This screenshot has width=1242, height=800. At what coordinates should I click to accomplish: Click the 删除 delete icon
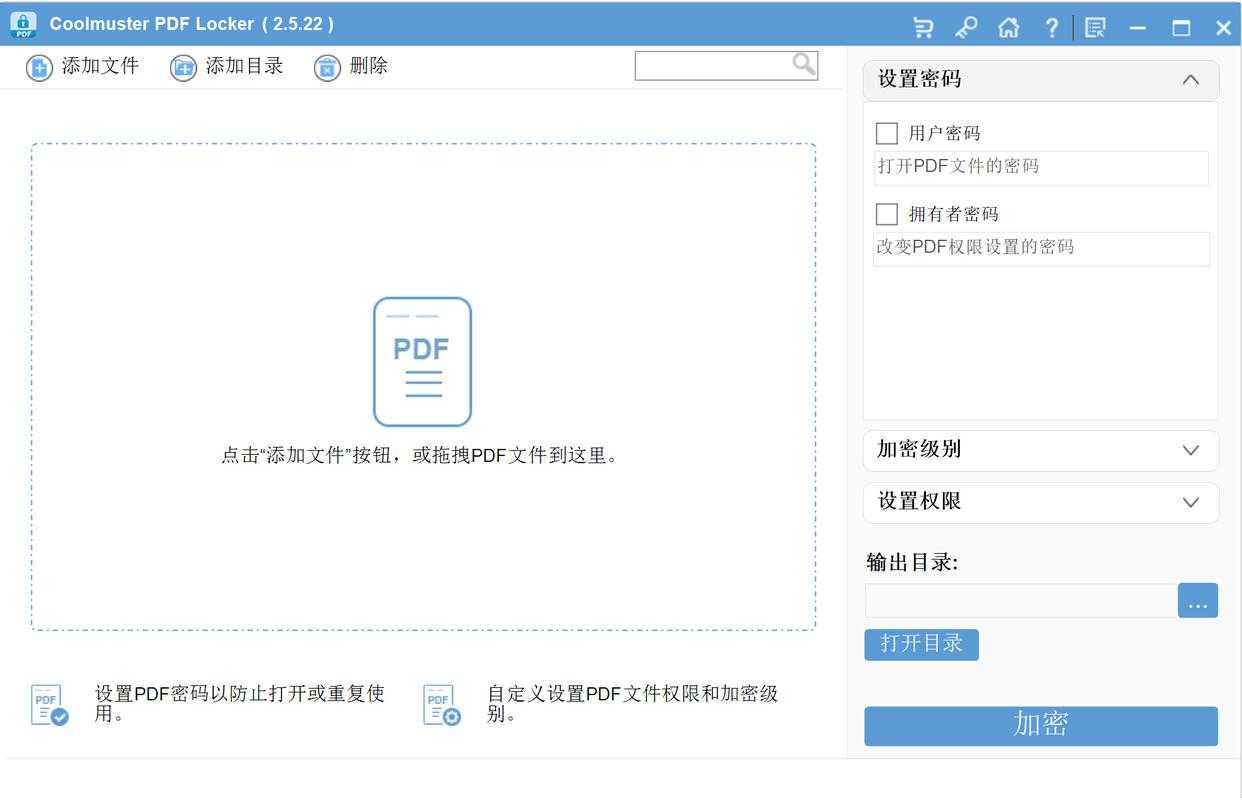327,66
